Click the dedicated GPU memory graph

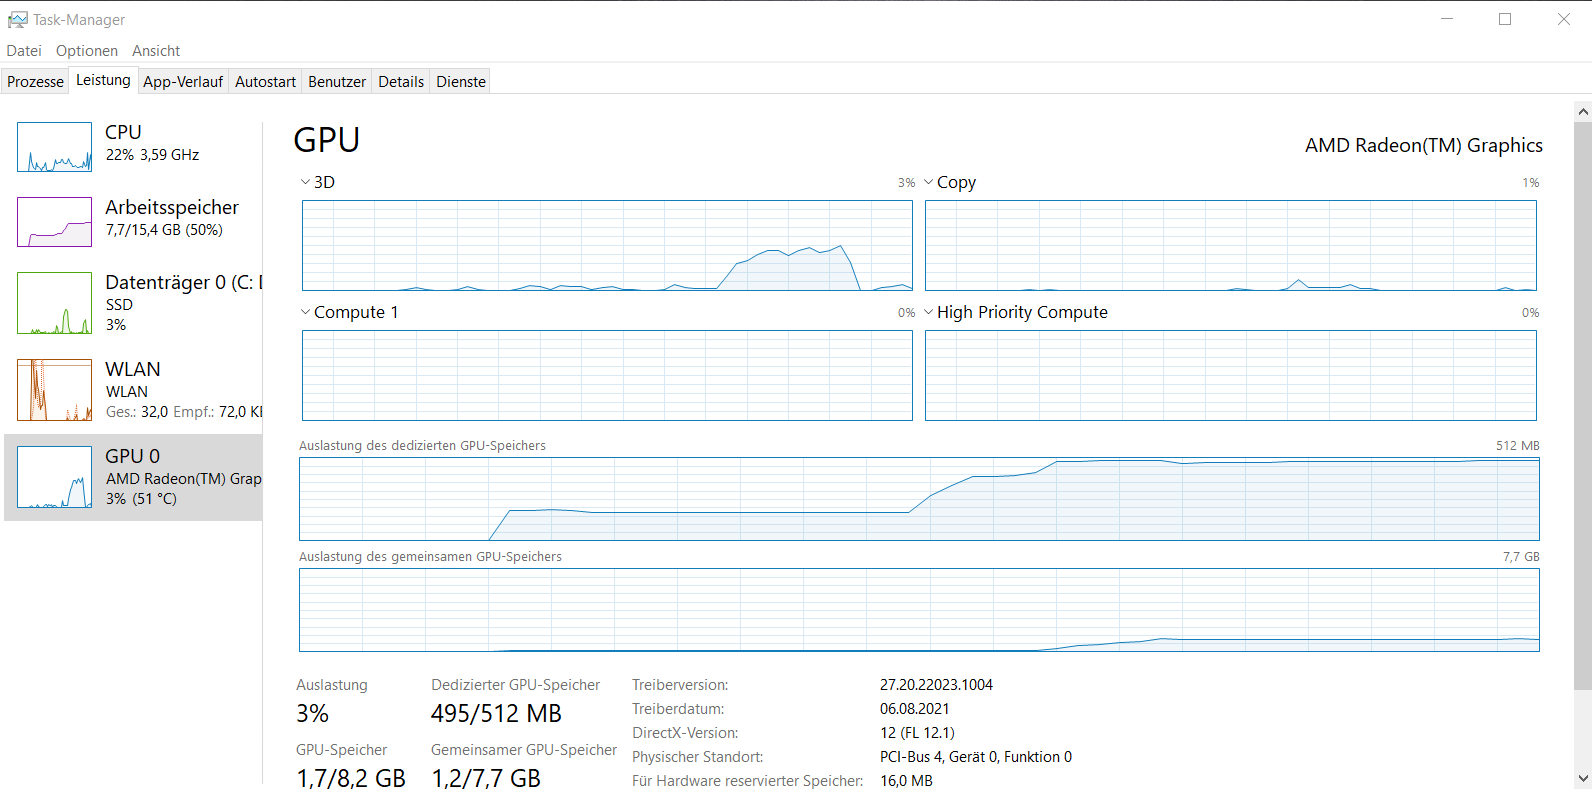[x=919, y=499]
